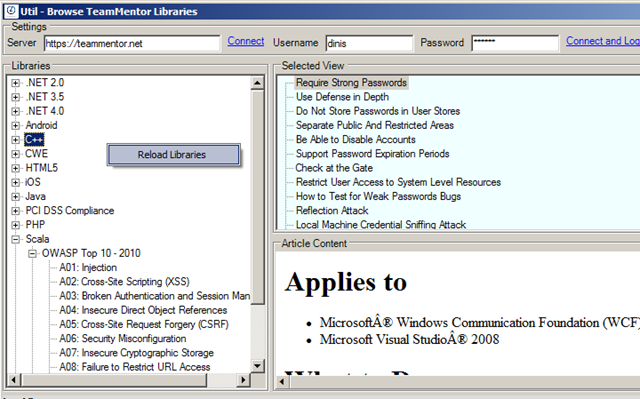The height and width of the screenshot is (399, 640).
Task: Click the Connect and Login link
Action: (x=603, y=41)
